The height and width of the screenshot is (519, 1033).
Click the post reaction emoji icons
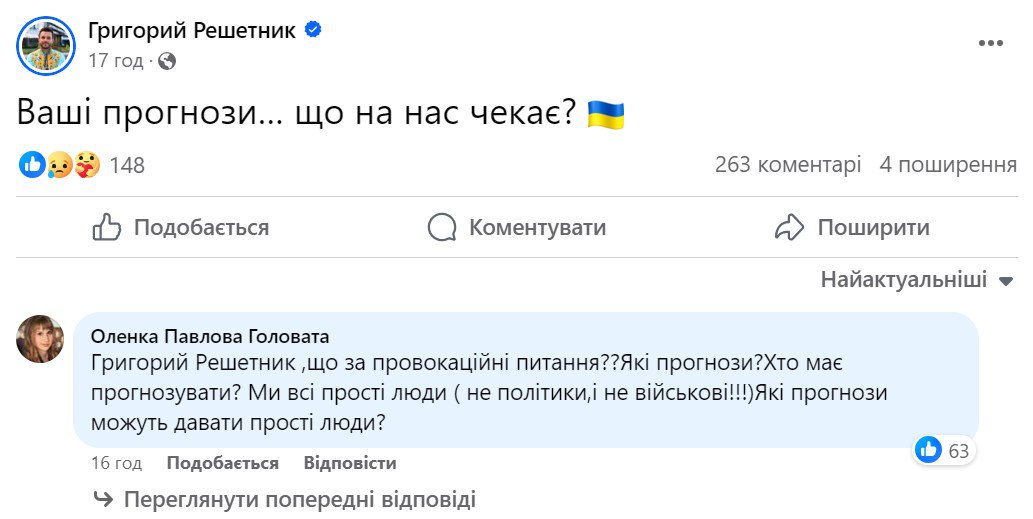click(59, 165)
